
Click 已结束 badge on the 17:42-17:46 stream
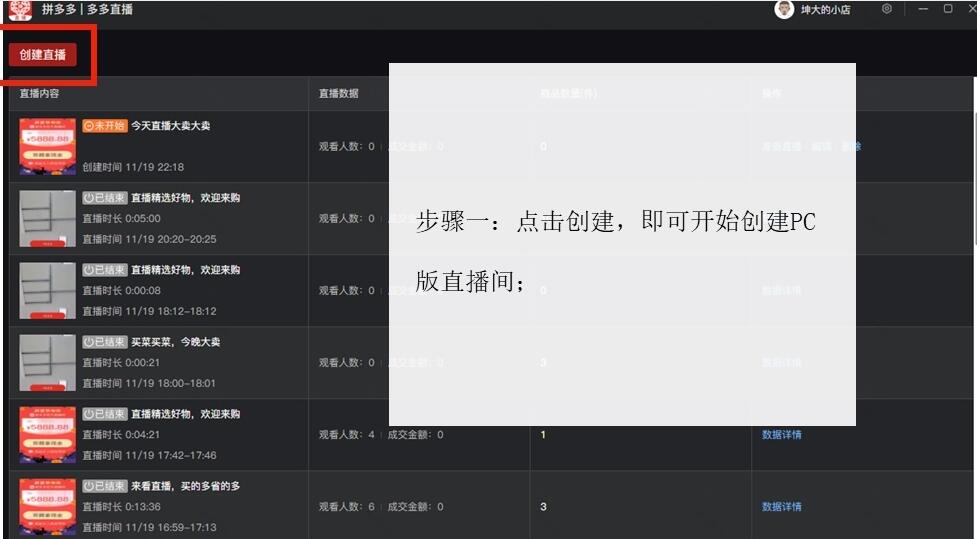[105, 414]
